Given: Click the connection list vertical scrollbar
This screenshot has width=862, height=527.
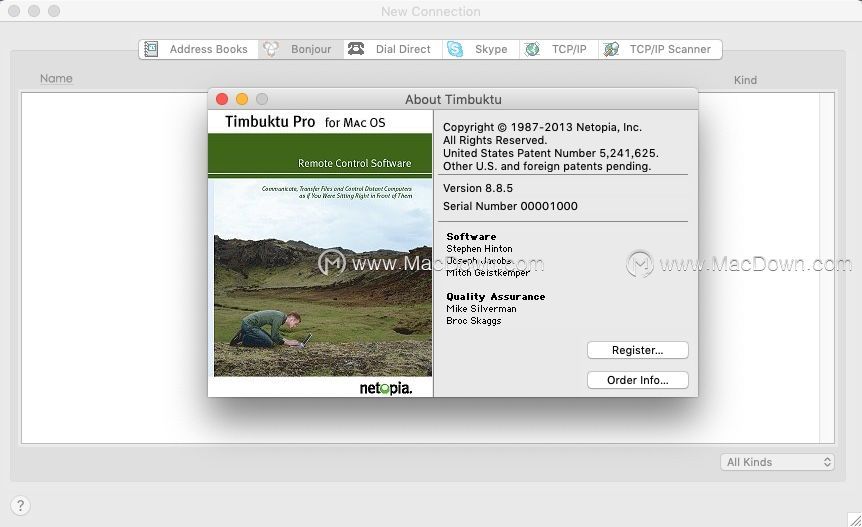Looking at the screenshot, I should tap(827, 268).
